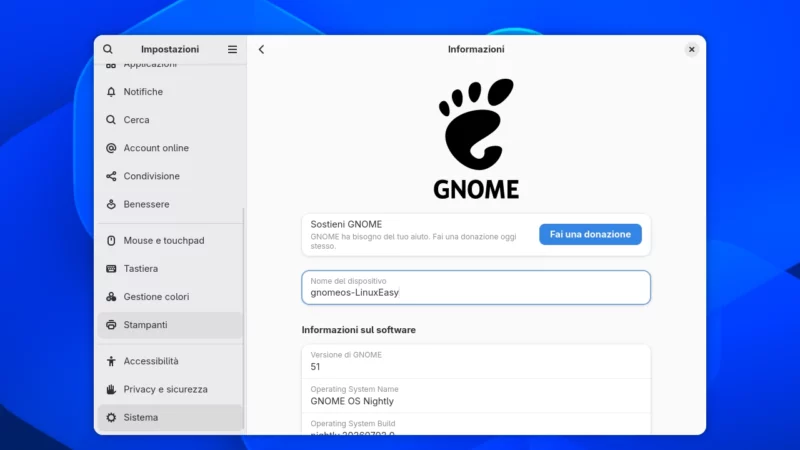
Task: Open the hamburger menu in sidebar header
Action: (232, 49)
